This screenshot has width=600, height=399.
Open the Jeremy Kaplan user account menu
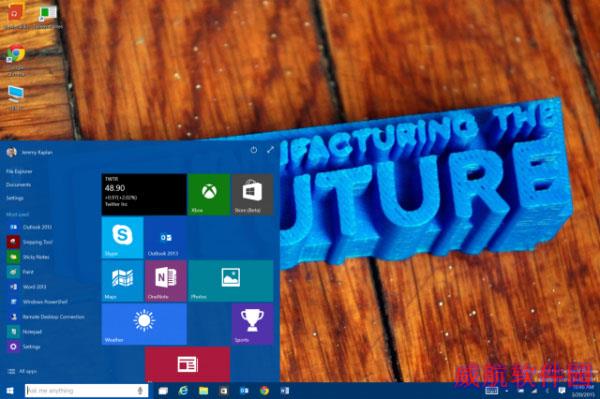point(30,152)
